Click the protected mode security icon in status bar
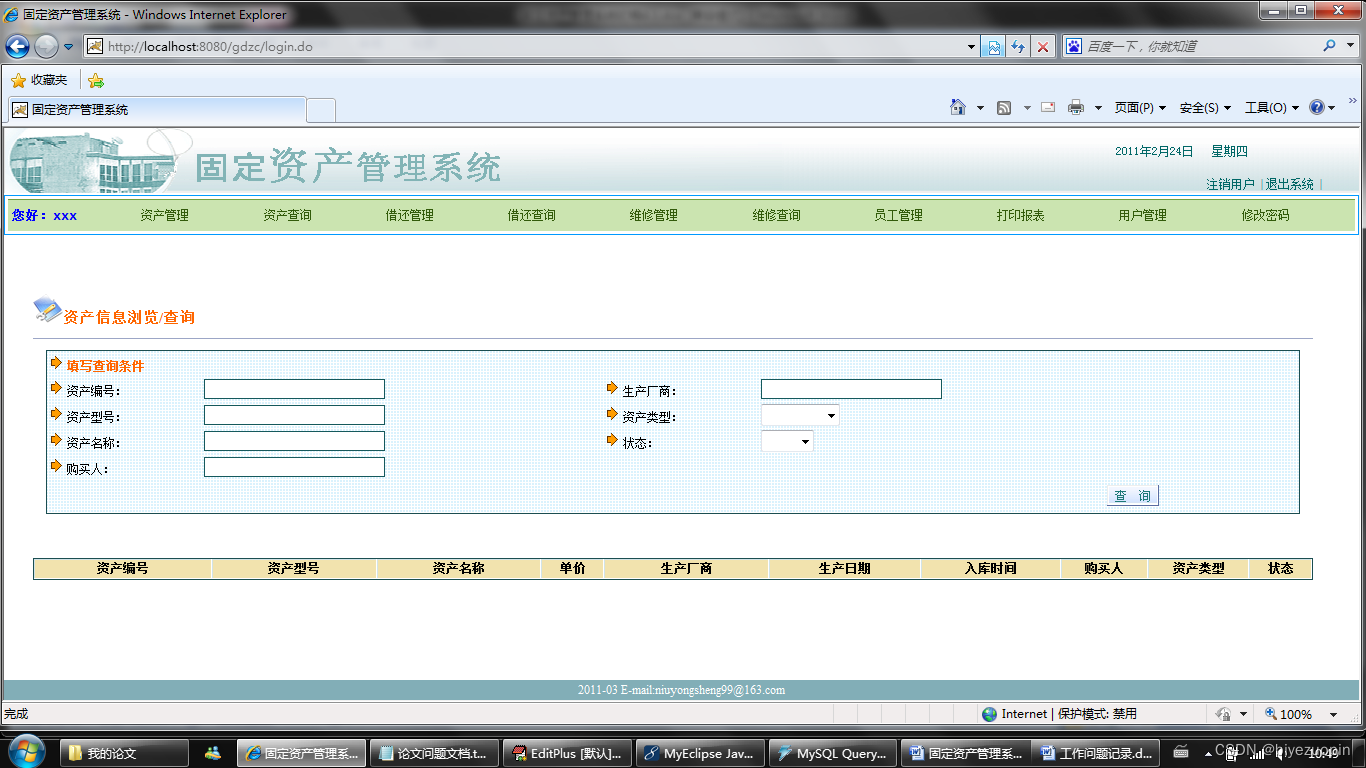 click(1222, 714)
